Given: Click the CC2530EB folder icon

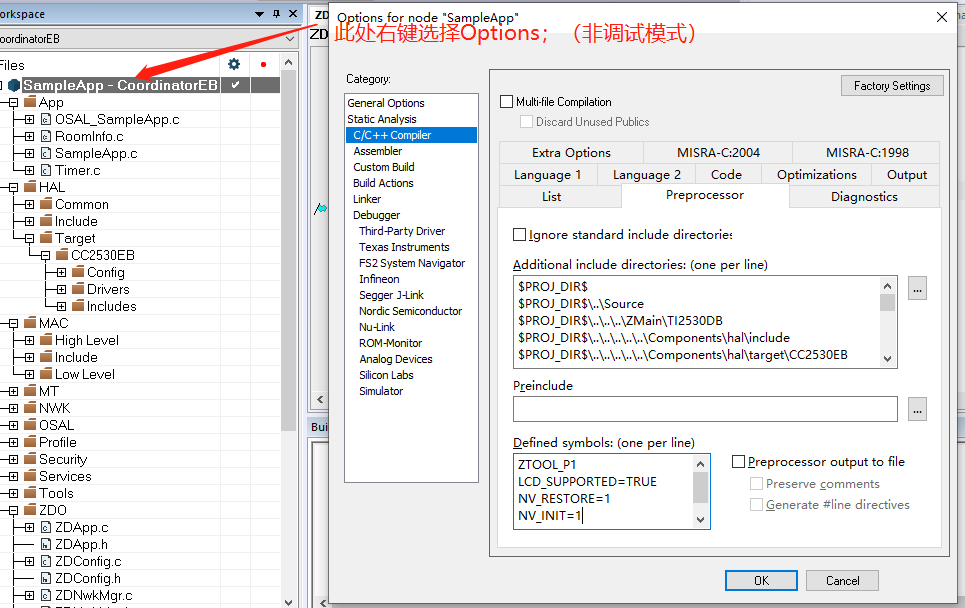Looking at the screenshot, I should click(62, 255).
